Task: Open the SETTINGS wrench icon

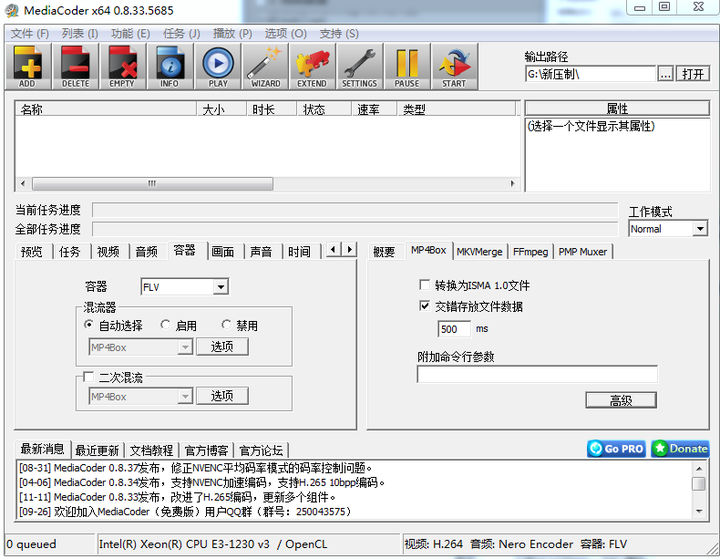Action: tap(360, 66)
